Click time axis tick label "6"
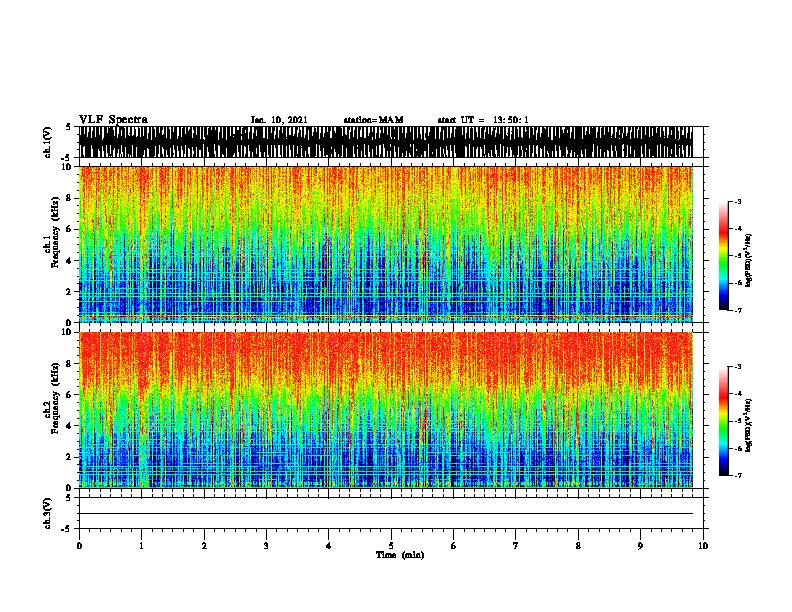This screenshot has width=792, height=612. coord(454,546)
